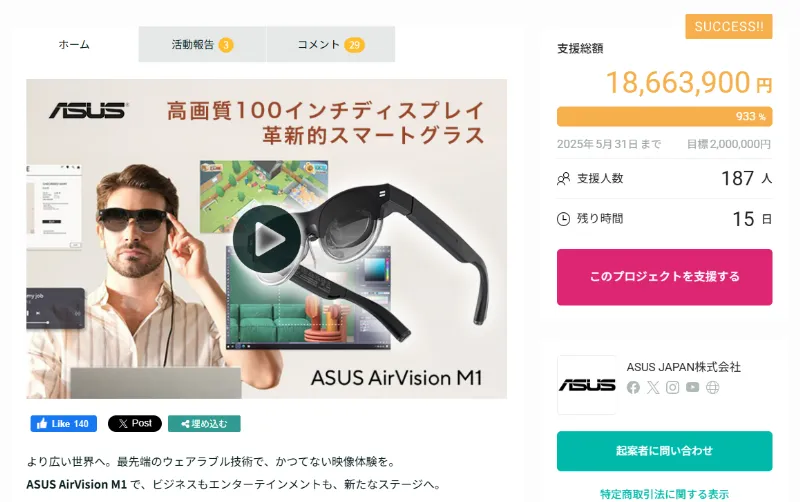Click the SUCCESS!! badge
The image size is (800, 502).
click(x=729, y=27)
